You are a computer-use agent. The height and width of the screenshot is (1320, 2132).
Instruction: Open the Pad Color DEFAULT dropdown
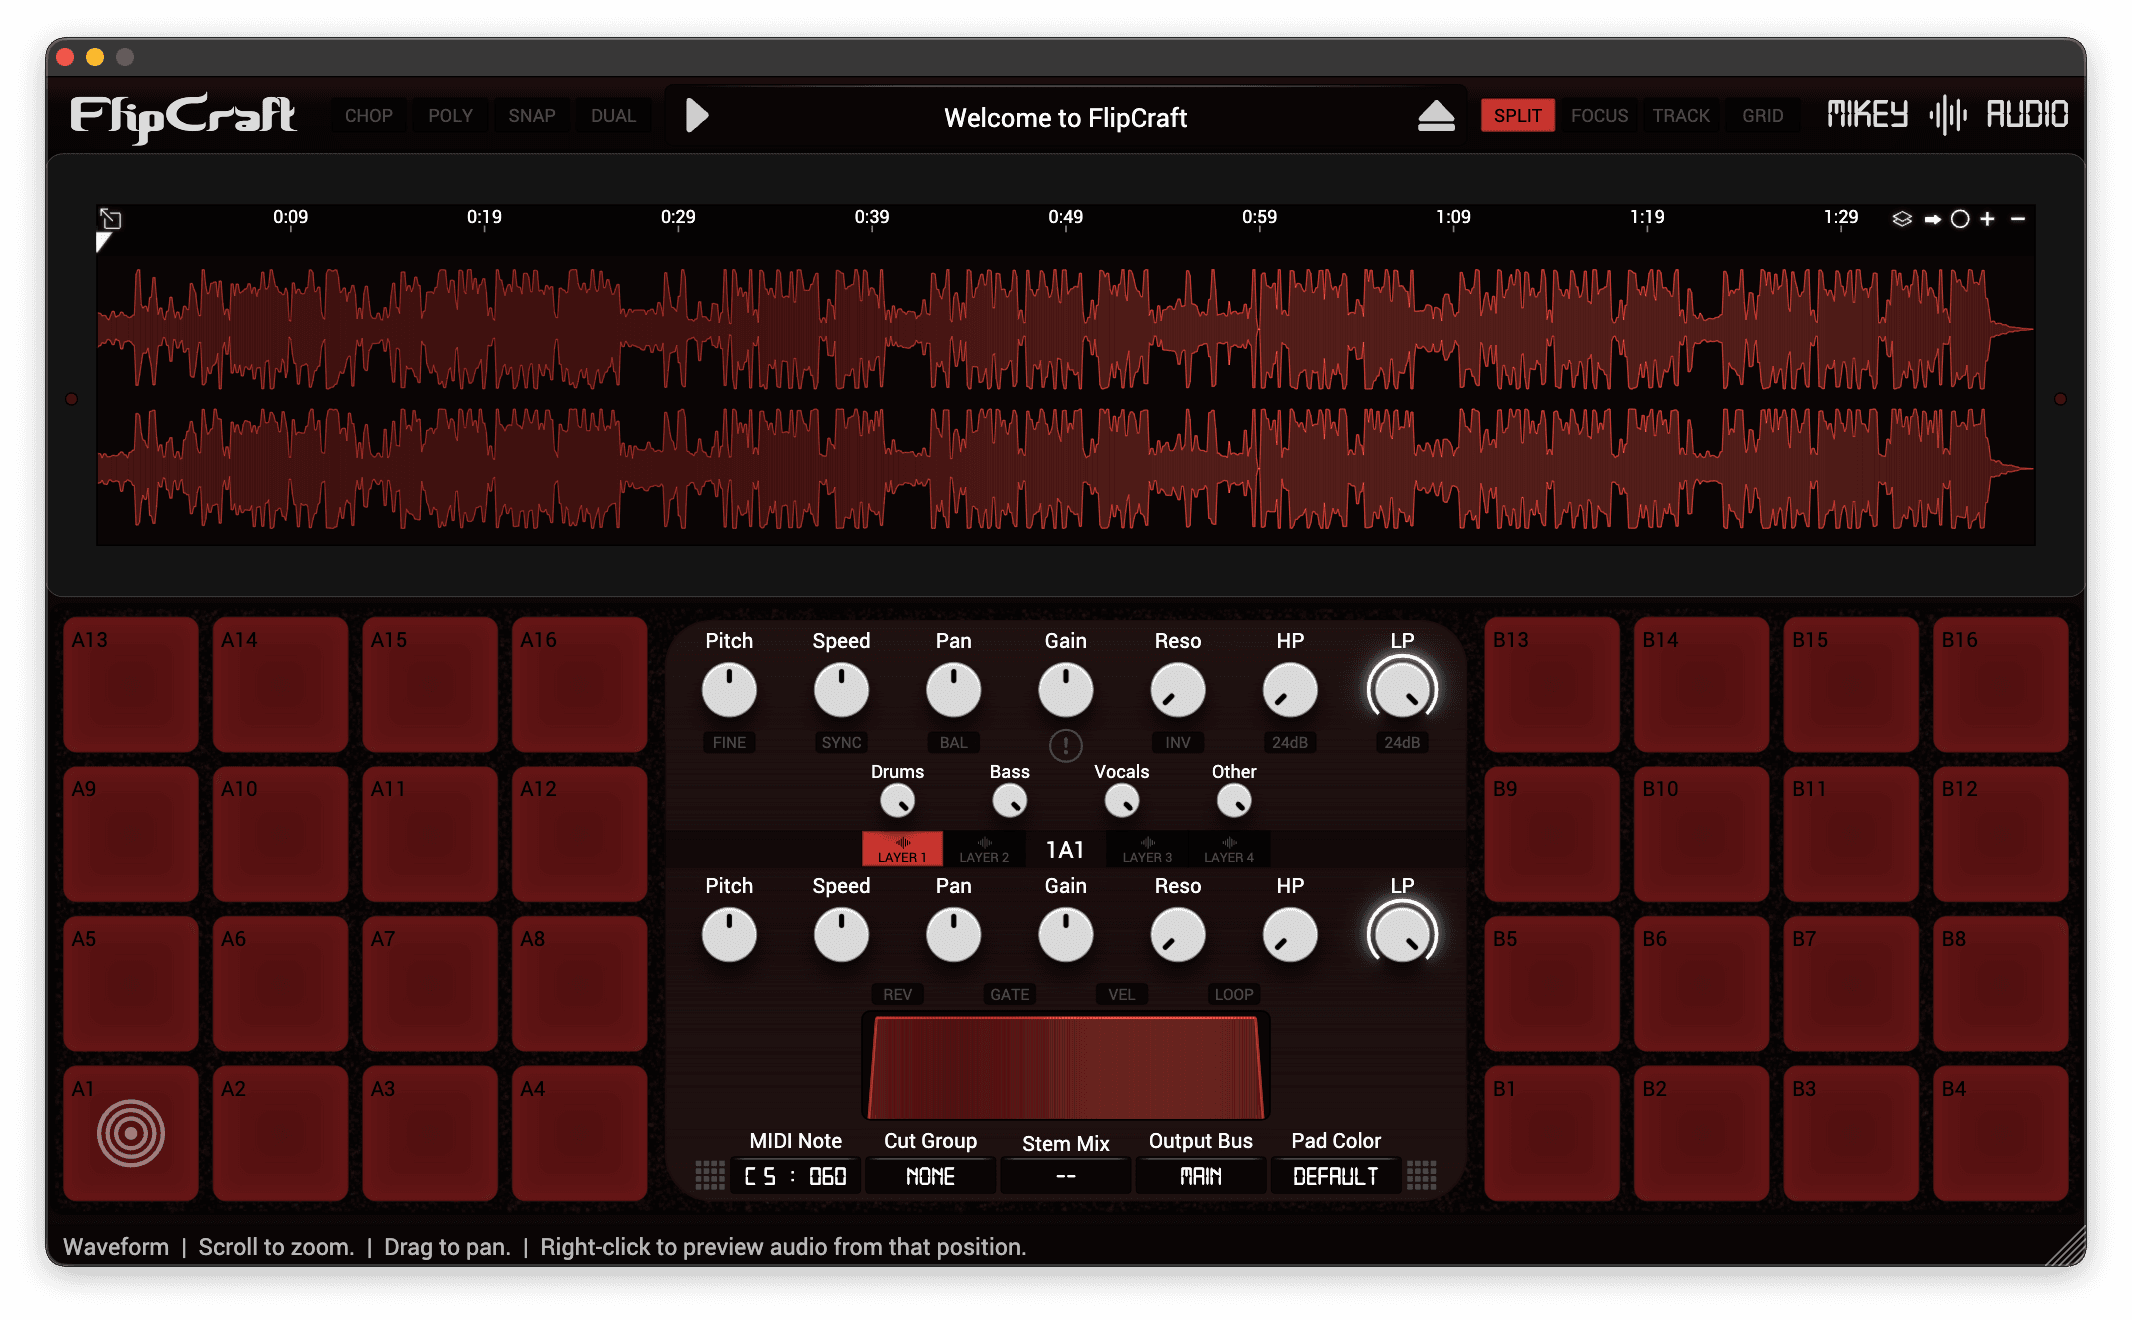click(1335, 1176)
